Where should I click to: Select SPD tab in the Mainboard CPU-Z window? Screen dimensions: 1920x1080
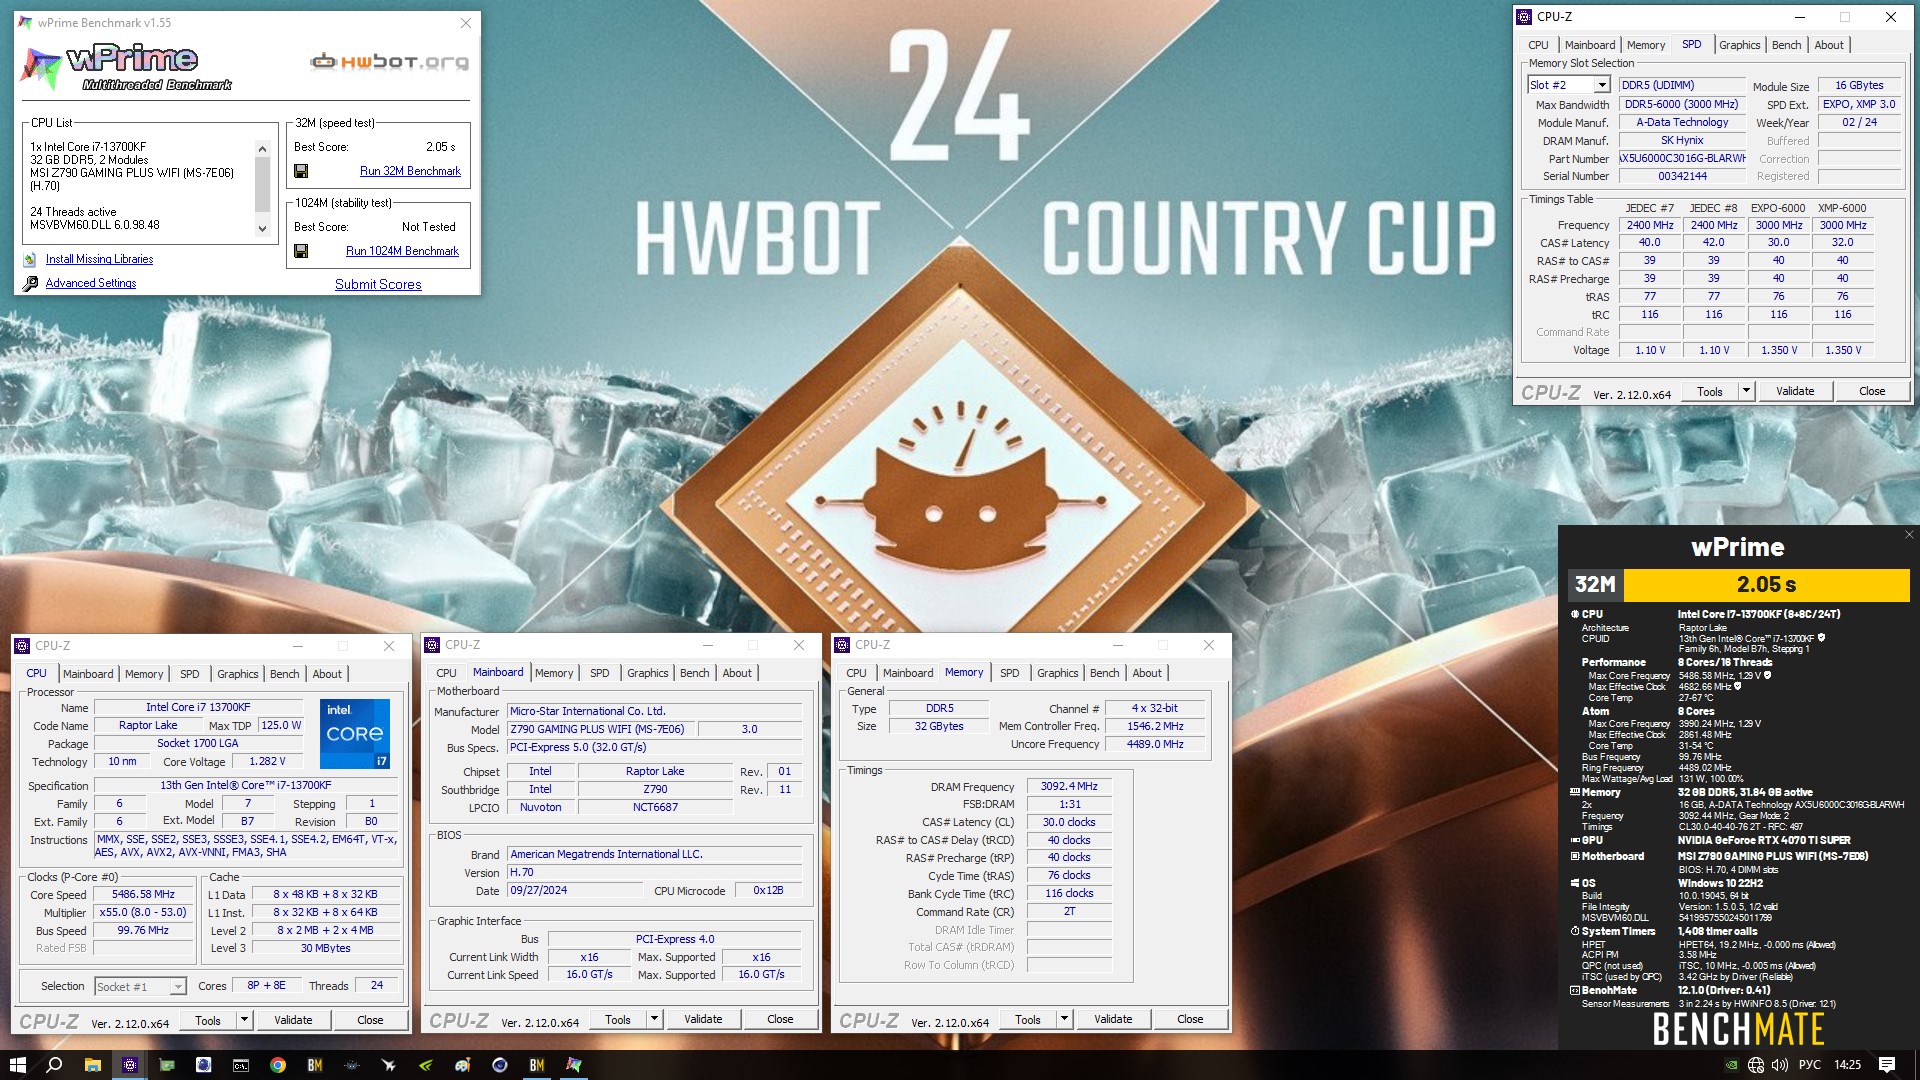coord(599,673)
